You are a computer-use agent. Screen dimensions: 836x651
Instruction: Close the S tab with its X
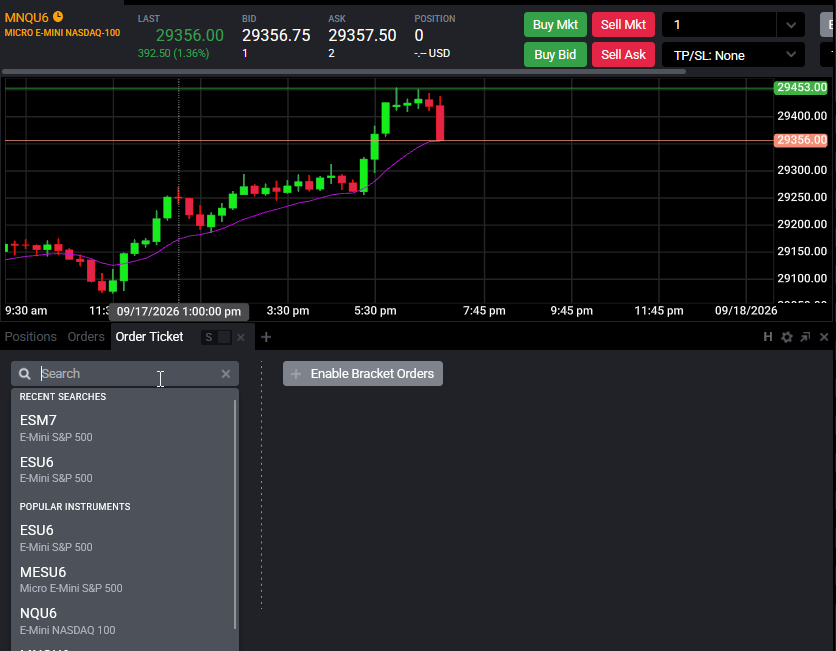240,337
